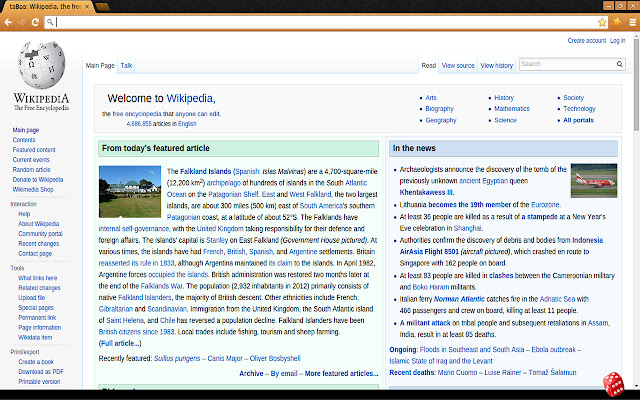The height and width of the screenshot is (400, 640).
Task: Open the Technology portal link
Action: (579, 109)
